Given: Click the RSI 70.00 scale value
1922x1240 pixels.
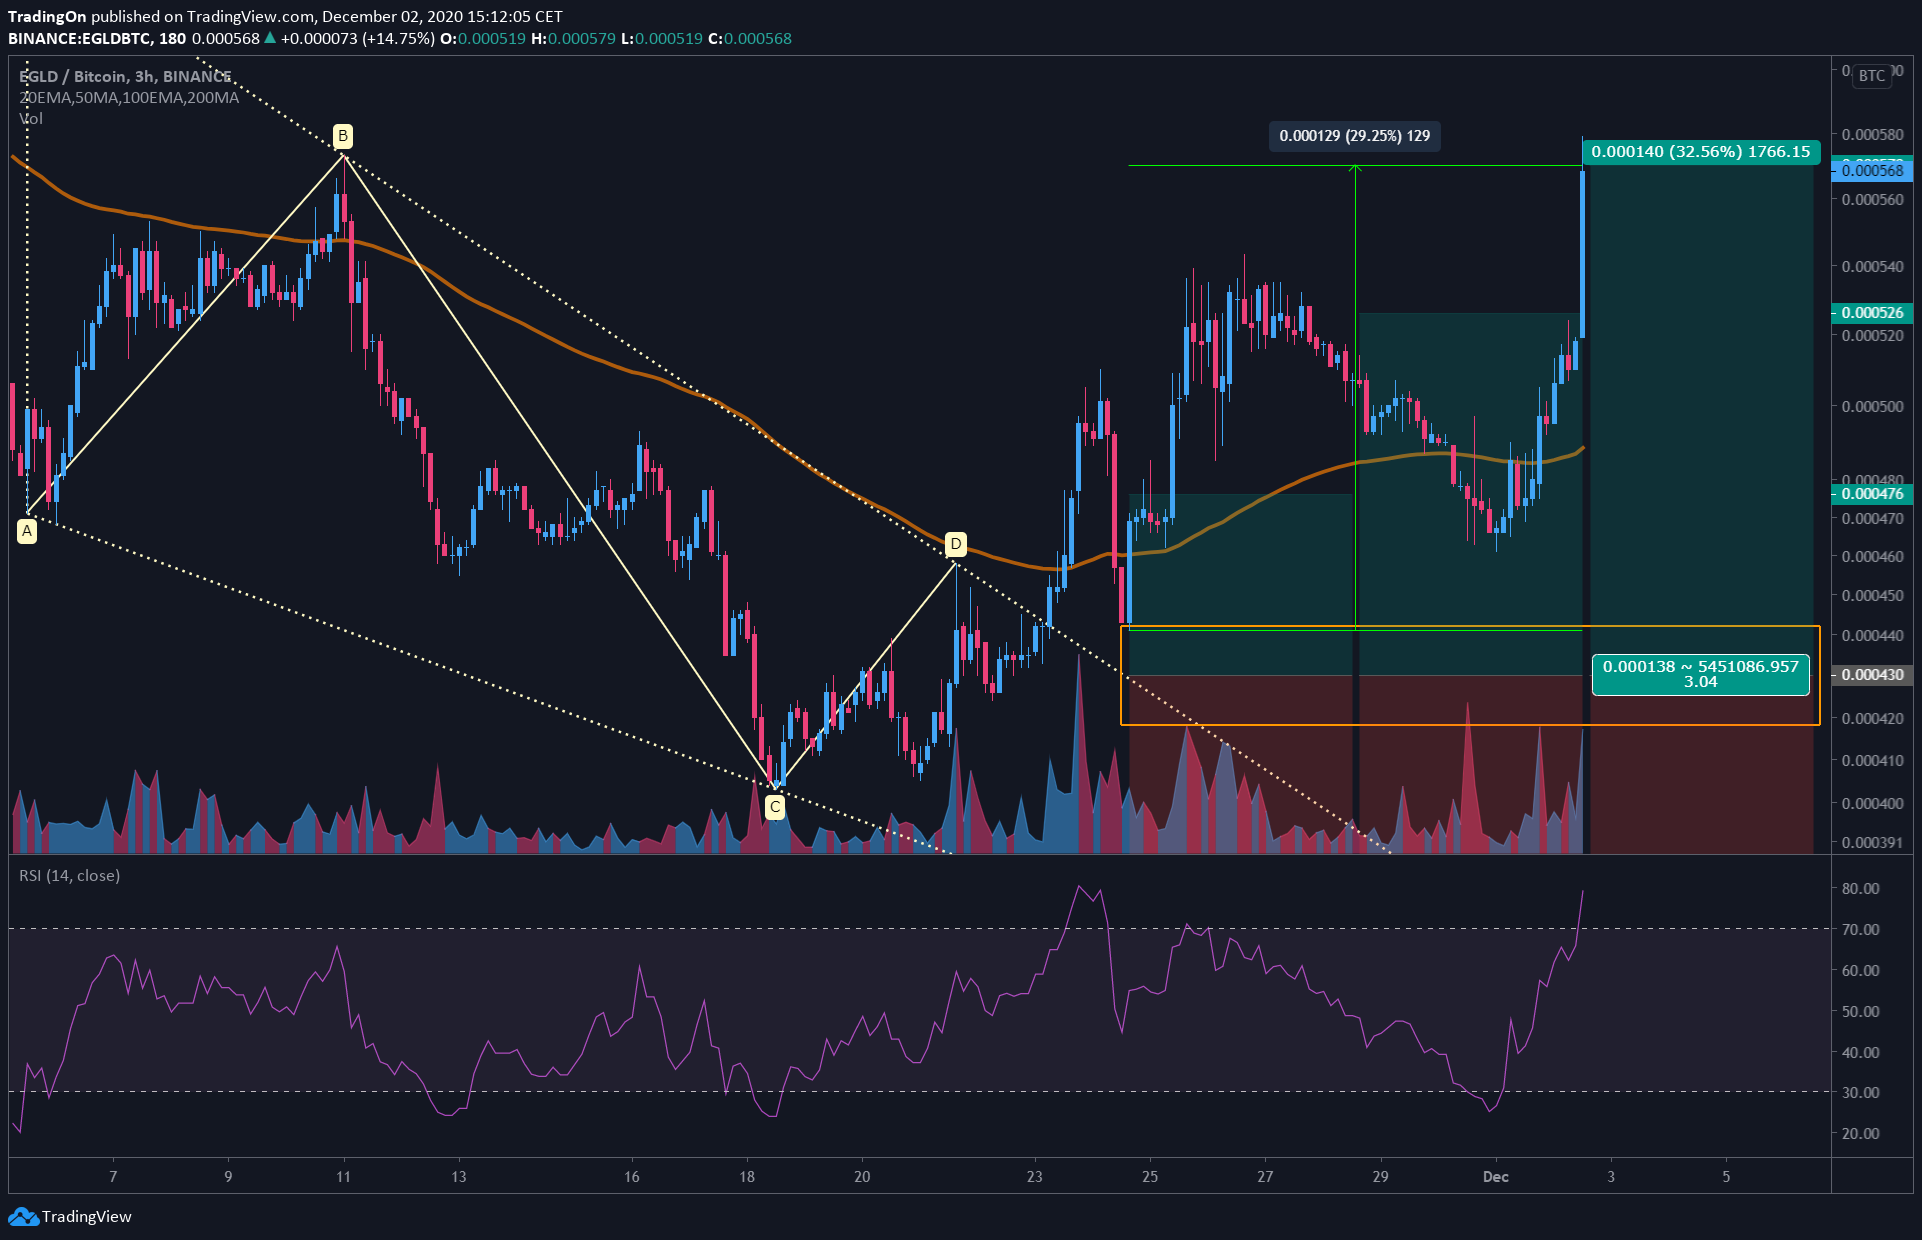Looking at the screenshot, I should point(1860,930).
